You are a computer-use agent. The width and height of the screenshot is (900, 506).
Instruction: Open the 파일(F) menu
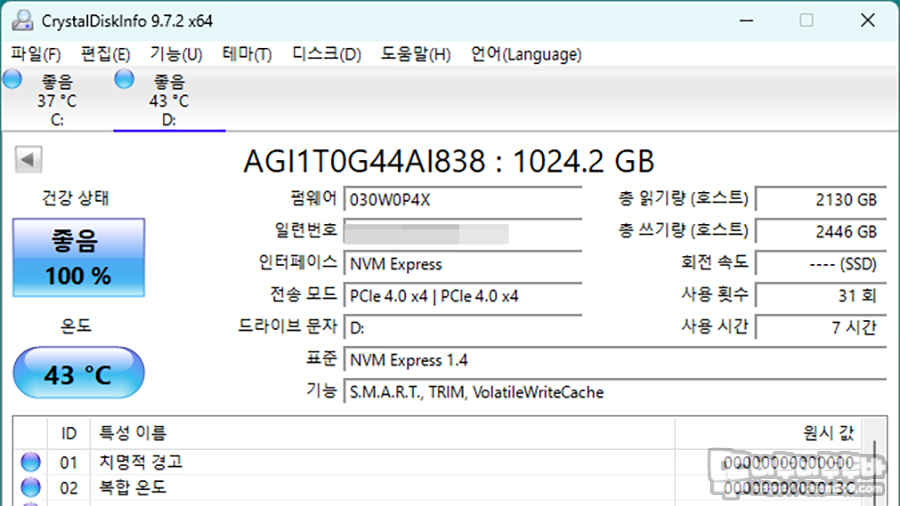36,55
